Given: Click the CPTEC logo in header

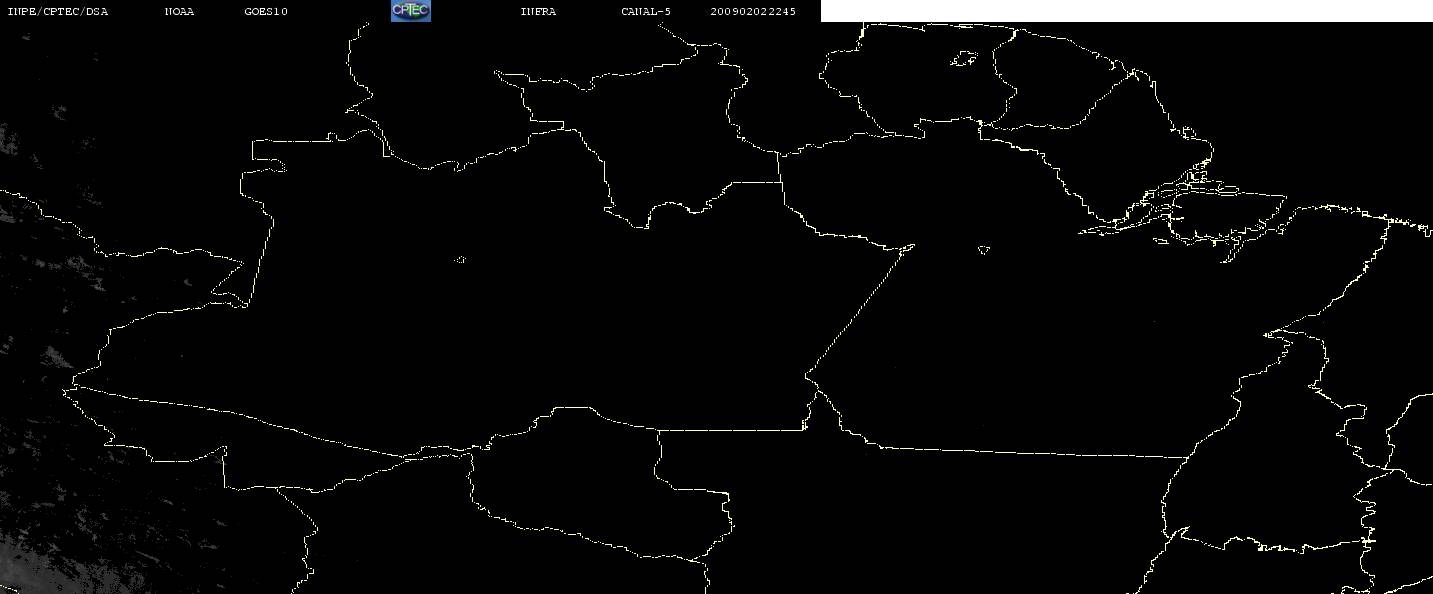Looking at the screenshot, I should [x=411, y=11].
